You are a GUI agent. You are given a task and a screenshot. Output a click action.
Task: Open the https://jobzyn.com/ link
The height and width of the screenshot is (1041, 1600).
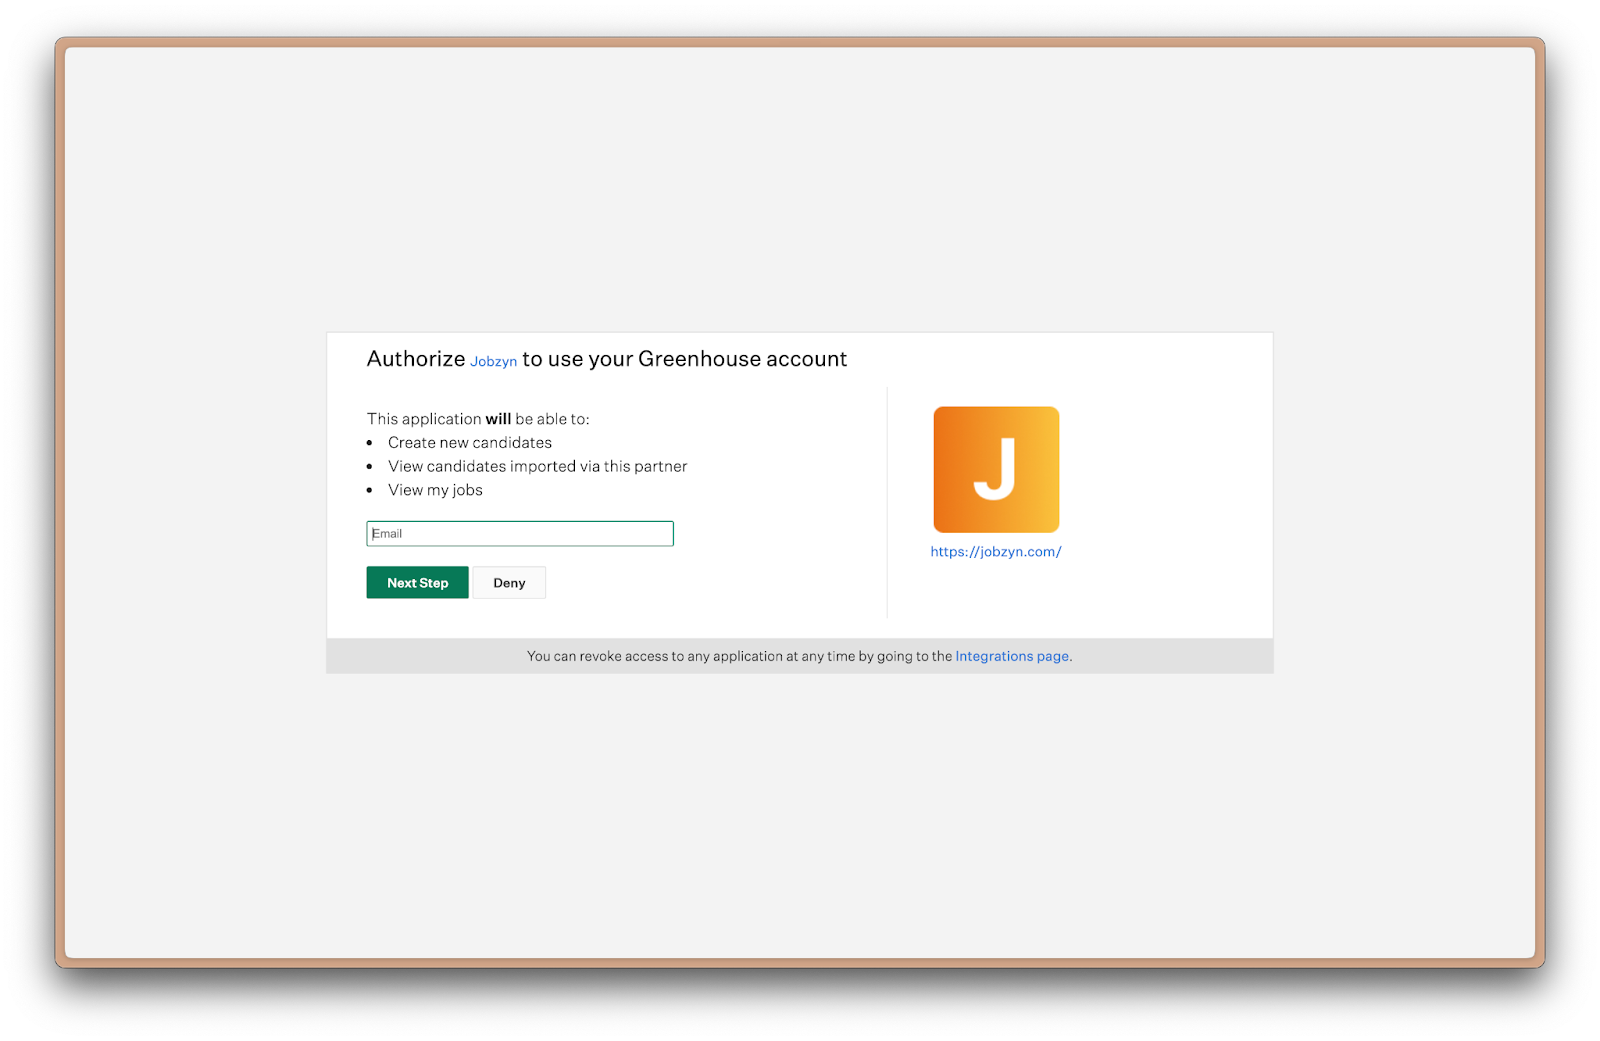click(x=996, y=552)
